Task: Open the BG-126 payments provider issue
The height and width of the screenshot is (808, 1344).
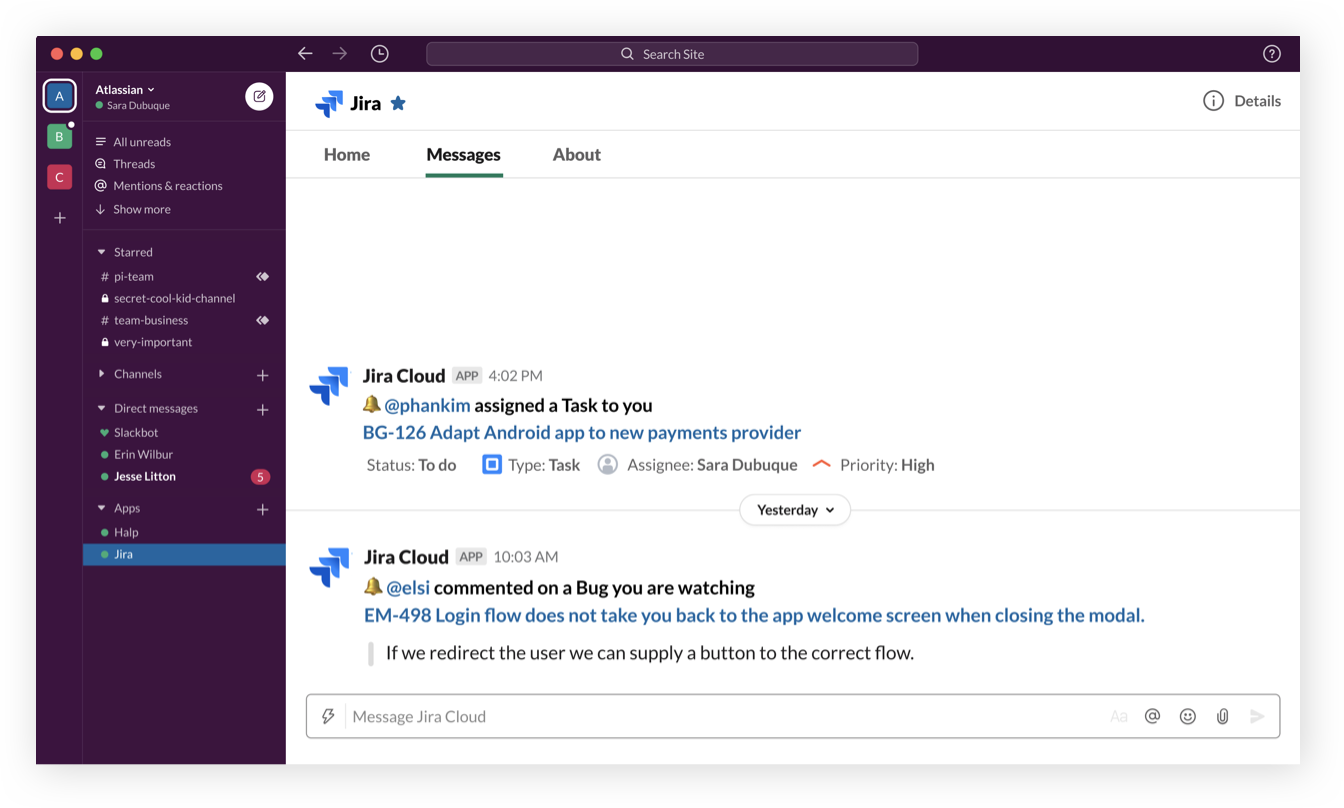Action: click(580, 432)
